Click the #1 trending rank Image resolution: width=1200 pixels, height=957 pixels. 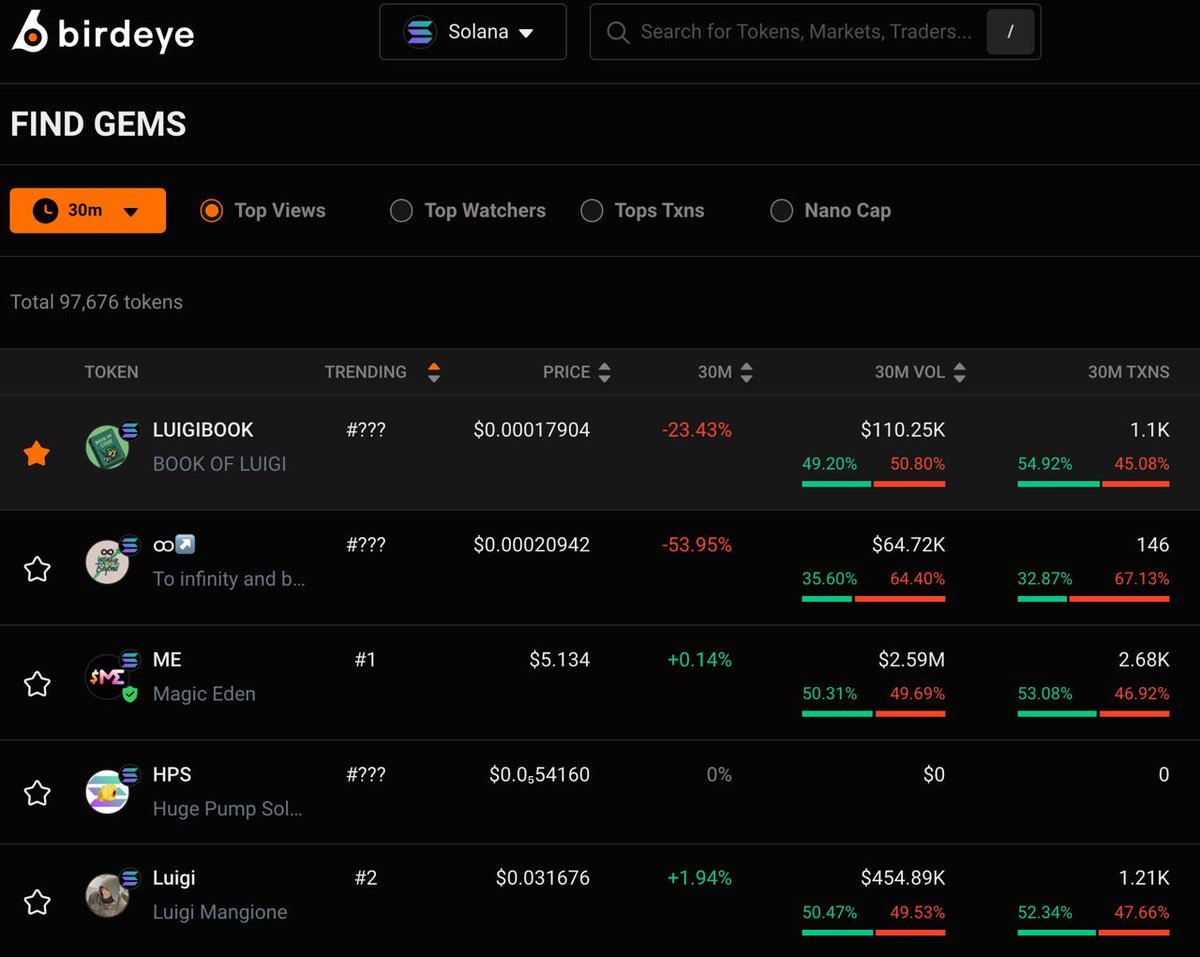tap(365, 660)
